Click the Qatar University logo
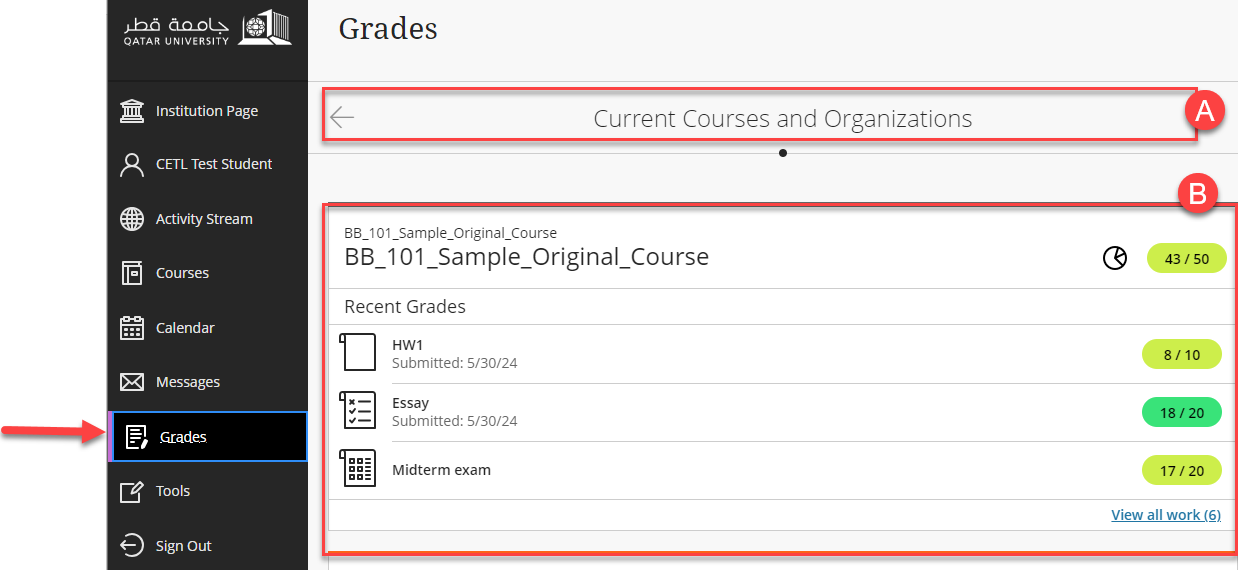 pos(208,29)
